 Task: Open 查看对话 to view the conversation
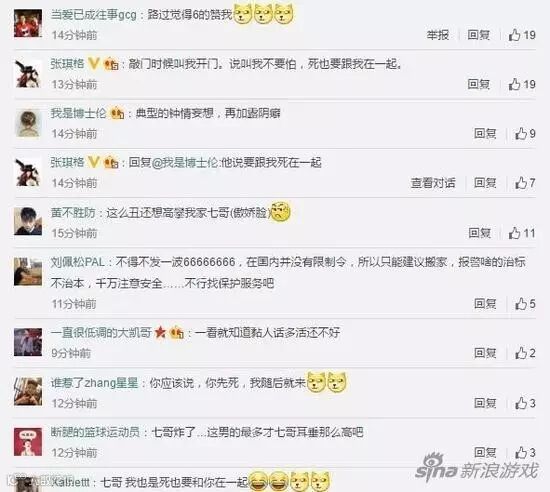433,183
